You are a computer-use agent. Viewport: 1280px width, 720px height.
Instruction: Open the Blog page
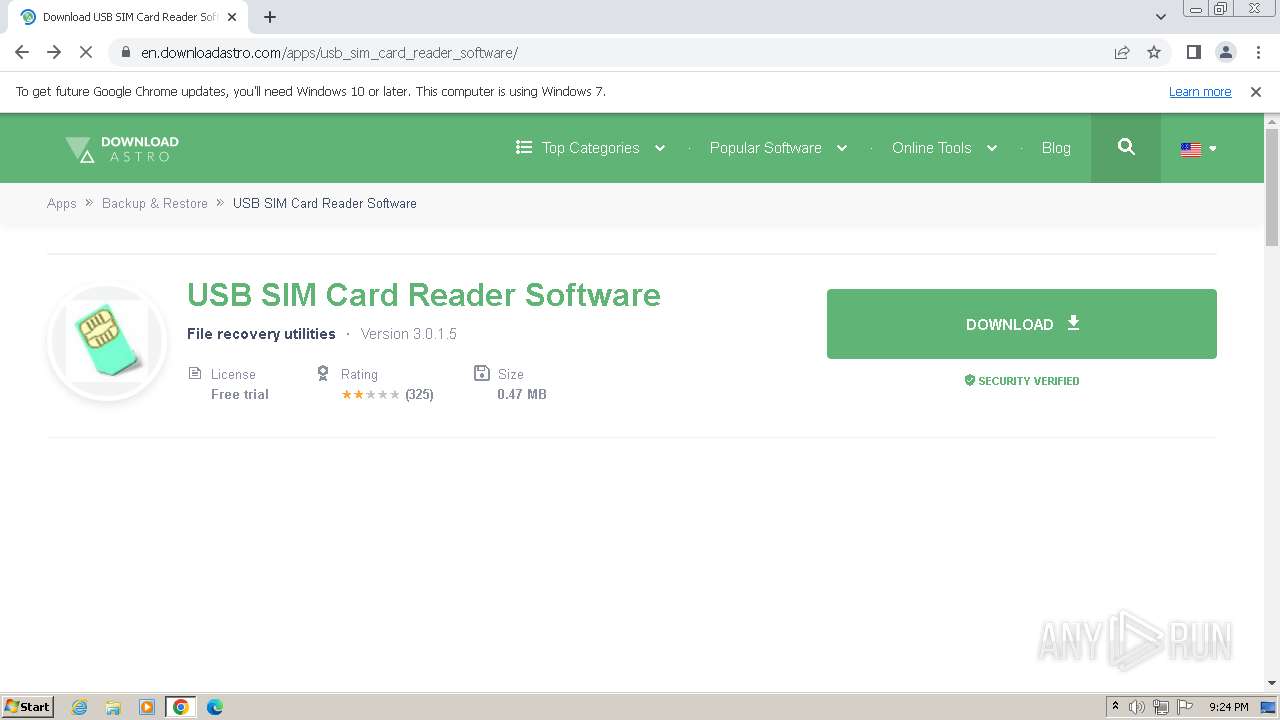[x=1056, y=148]
